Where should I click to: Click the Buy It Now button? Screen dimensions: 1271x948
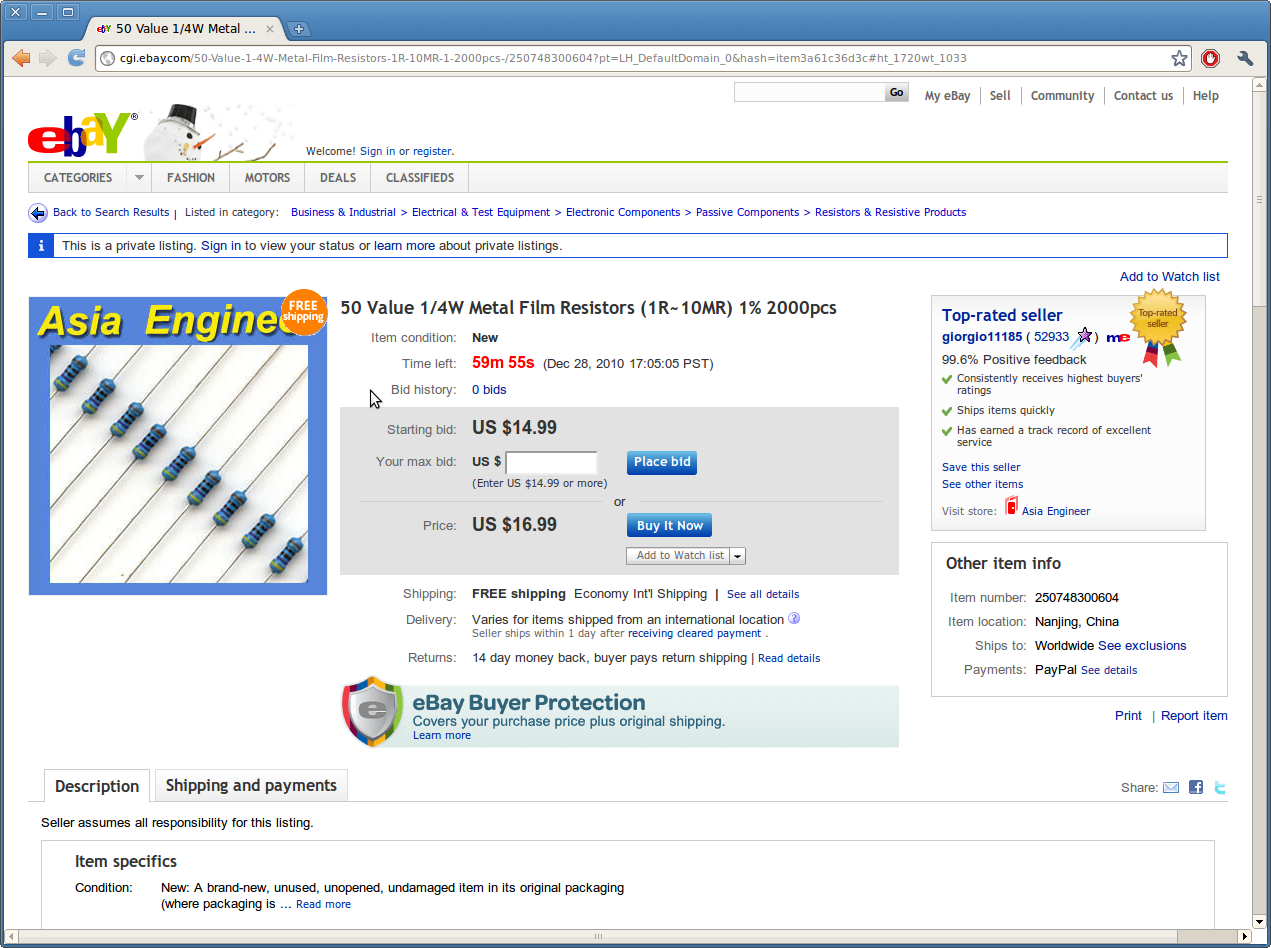coord(668,524)
